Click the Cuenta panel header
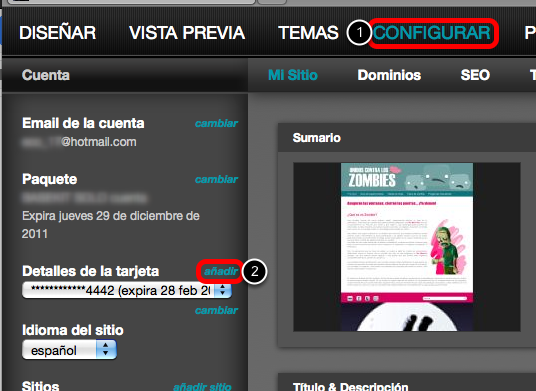This screenshot has width=536, height=391. pos(125,75)
